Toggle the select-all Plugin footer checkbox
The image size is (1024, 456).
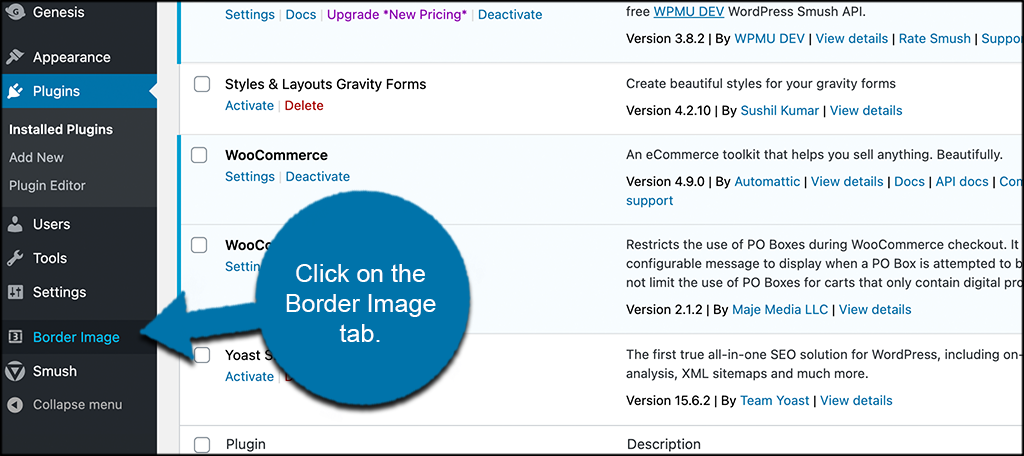(x=202, y=445)
